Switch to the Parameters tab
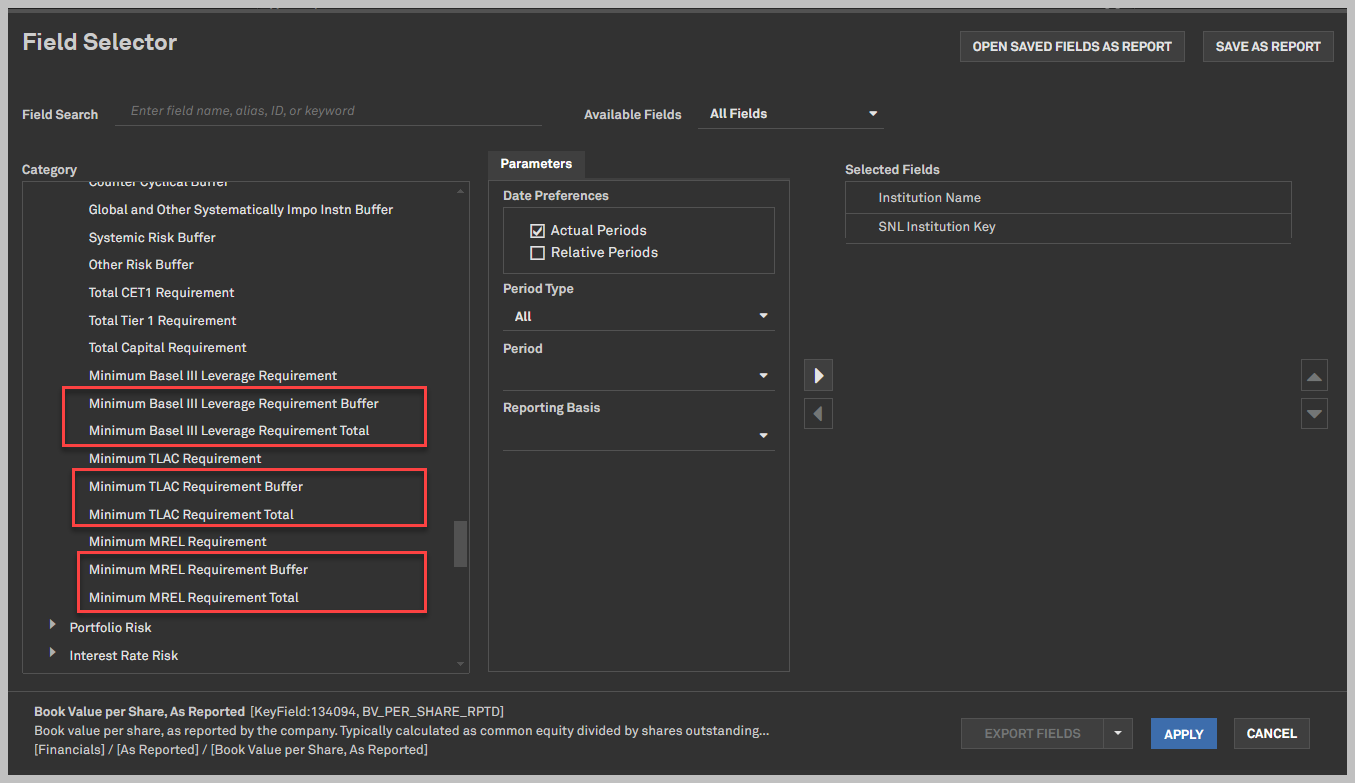 coord(536,164)
